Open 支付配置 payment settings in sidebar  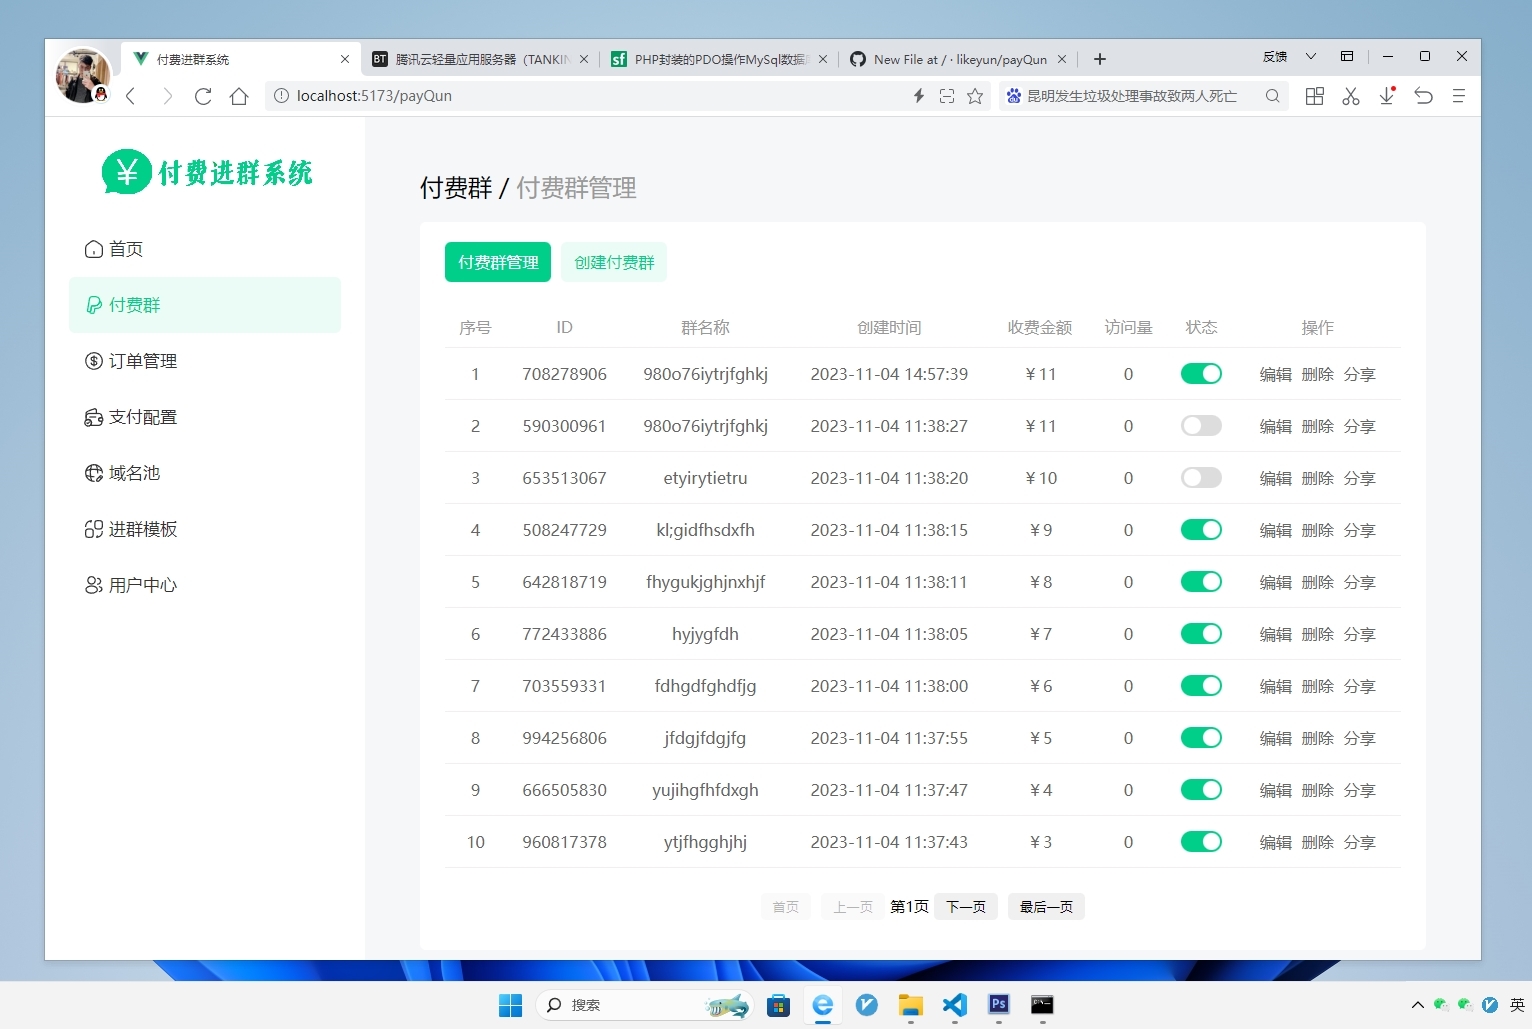(143, 417)
